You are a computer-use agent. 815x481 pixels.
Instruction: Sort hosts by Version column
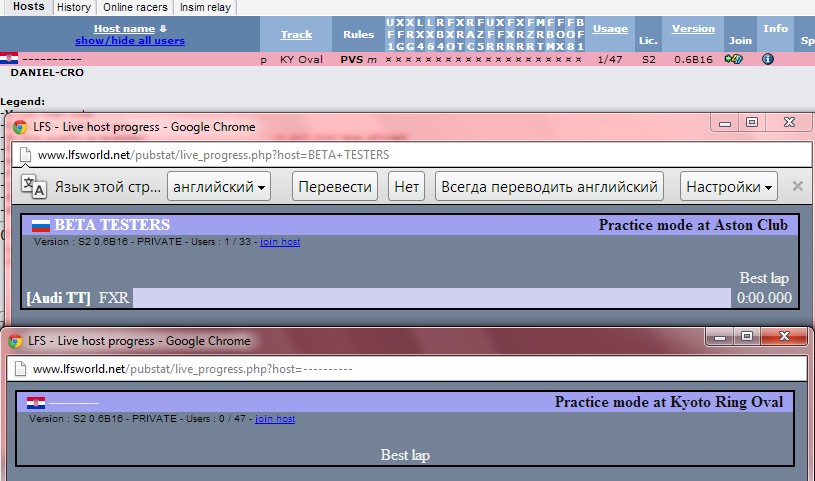693,29
